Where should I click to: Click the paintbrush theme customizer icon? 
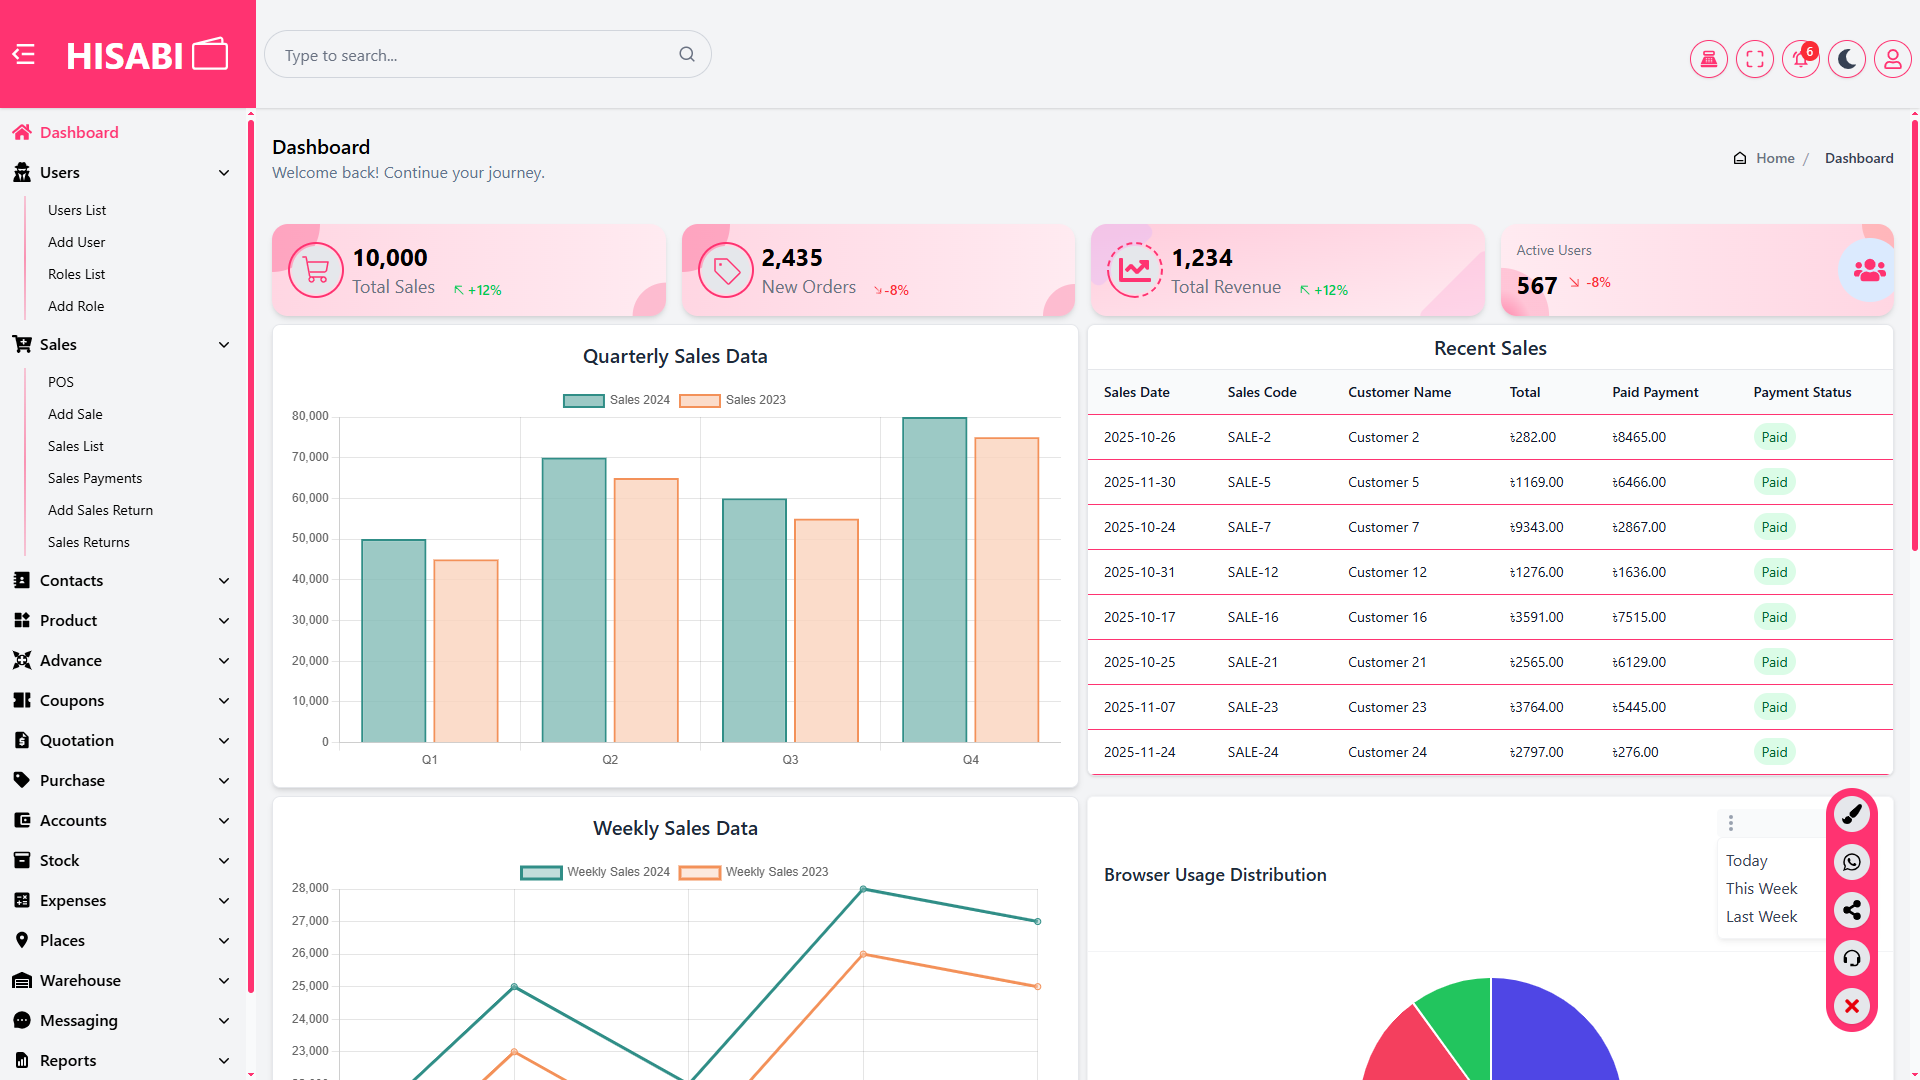1851,814
